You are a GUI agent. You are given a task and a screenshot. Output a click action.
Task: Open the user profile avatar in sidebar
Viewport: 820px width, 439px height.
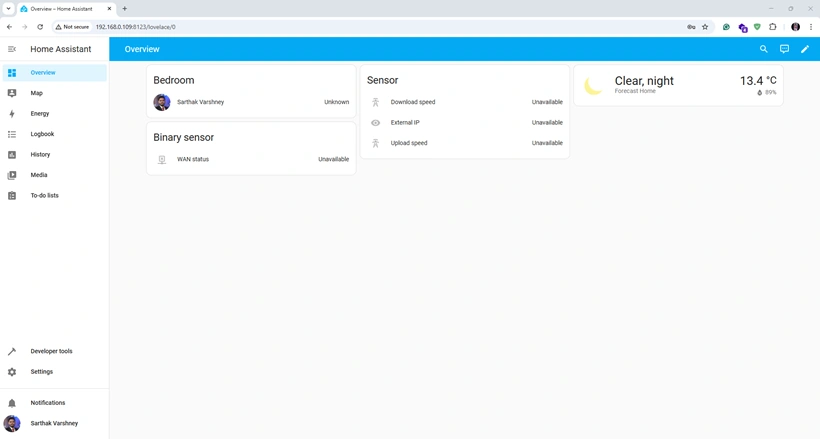tap(12, 423)
